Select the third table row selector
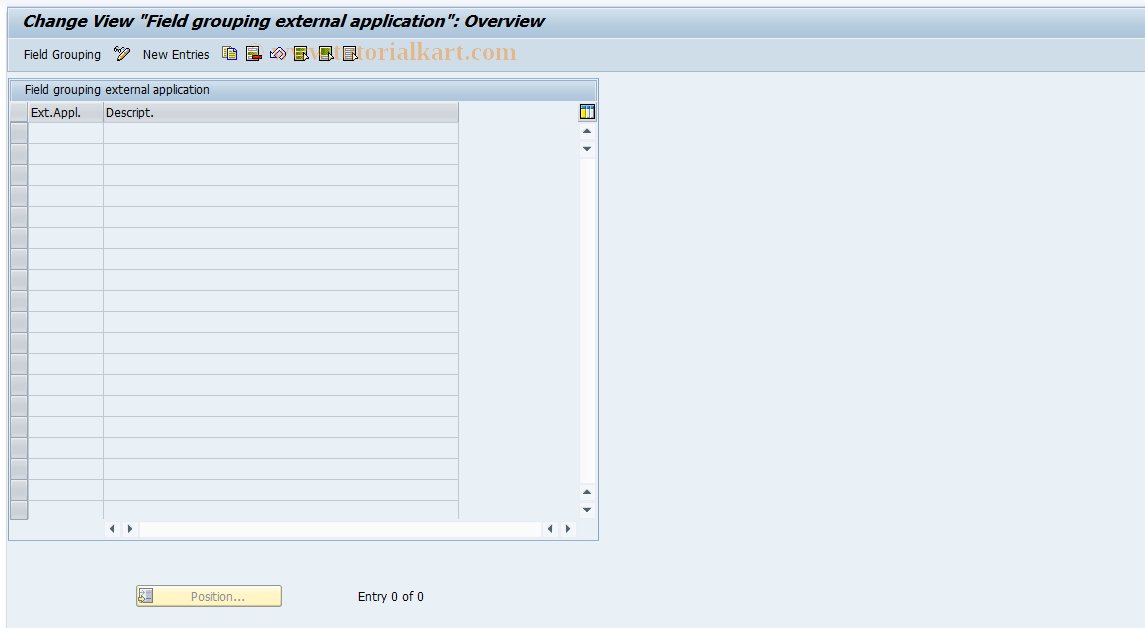 (19, 175)
